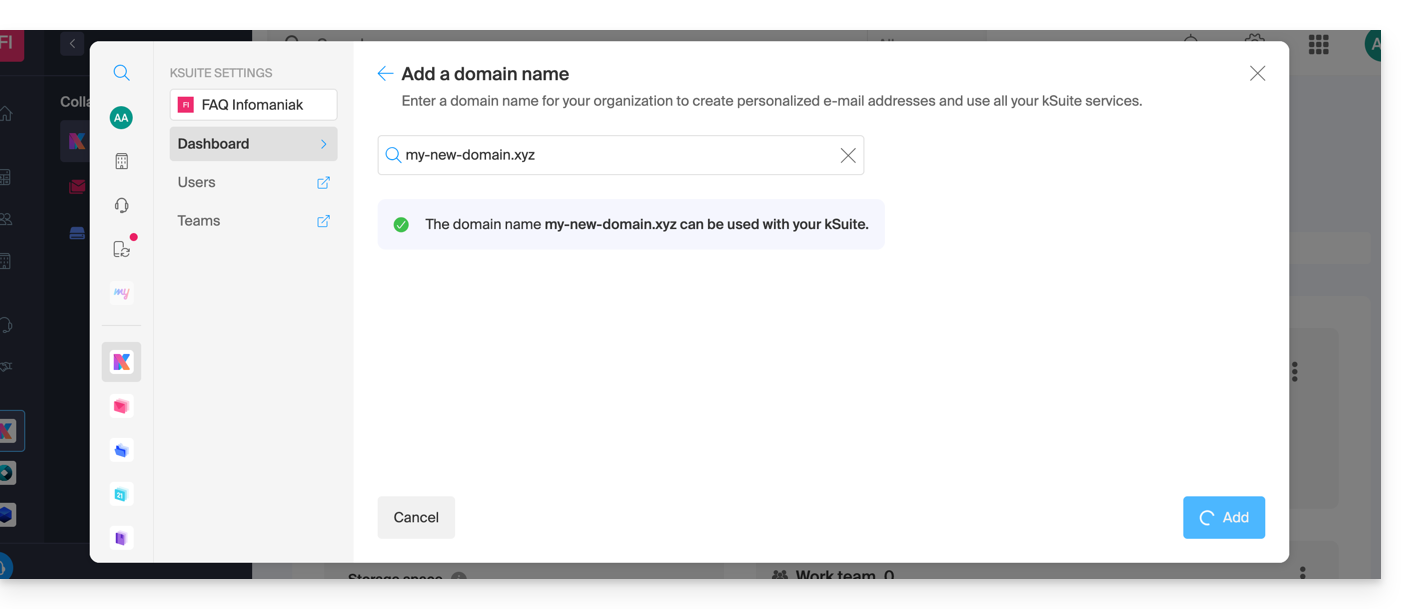
Task: Expand the Dashboard chevron
Action: 323,144
